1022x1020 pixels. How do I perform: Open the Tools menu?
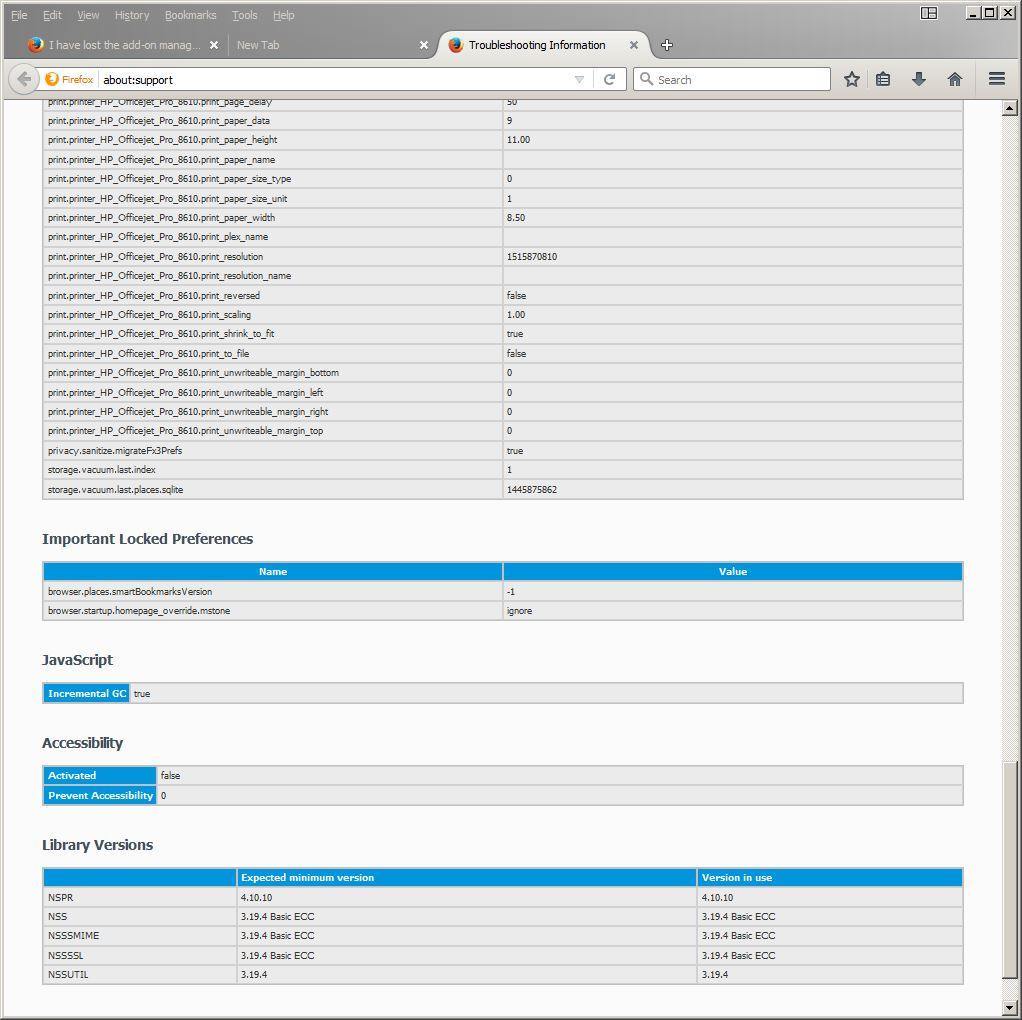[244, 15]
